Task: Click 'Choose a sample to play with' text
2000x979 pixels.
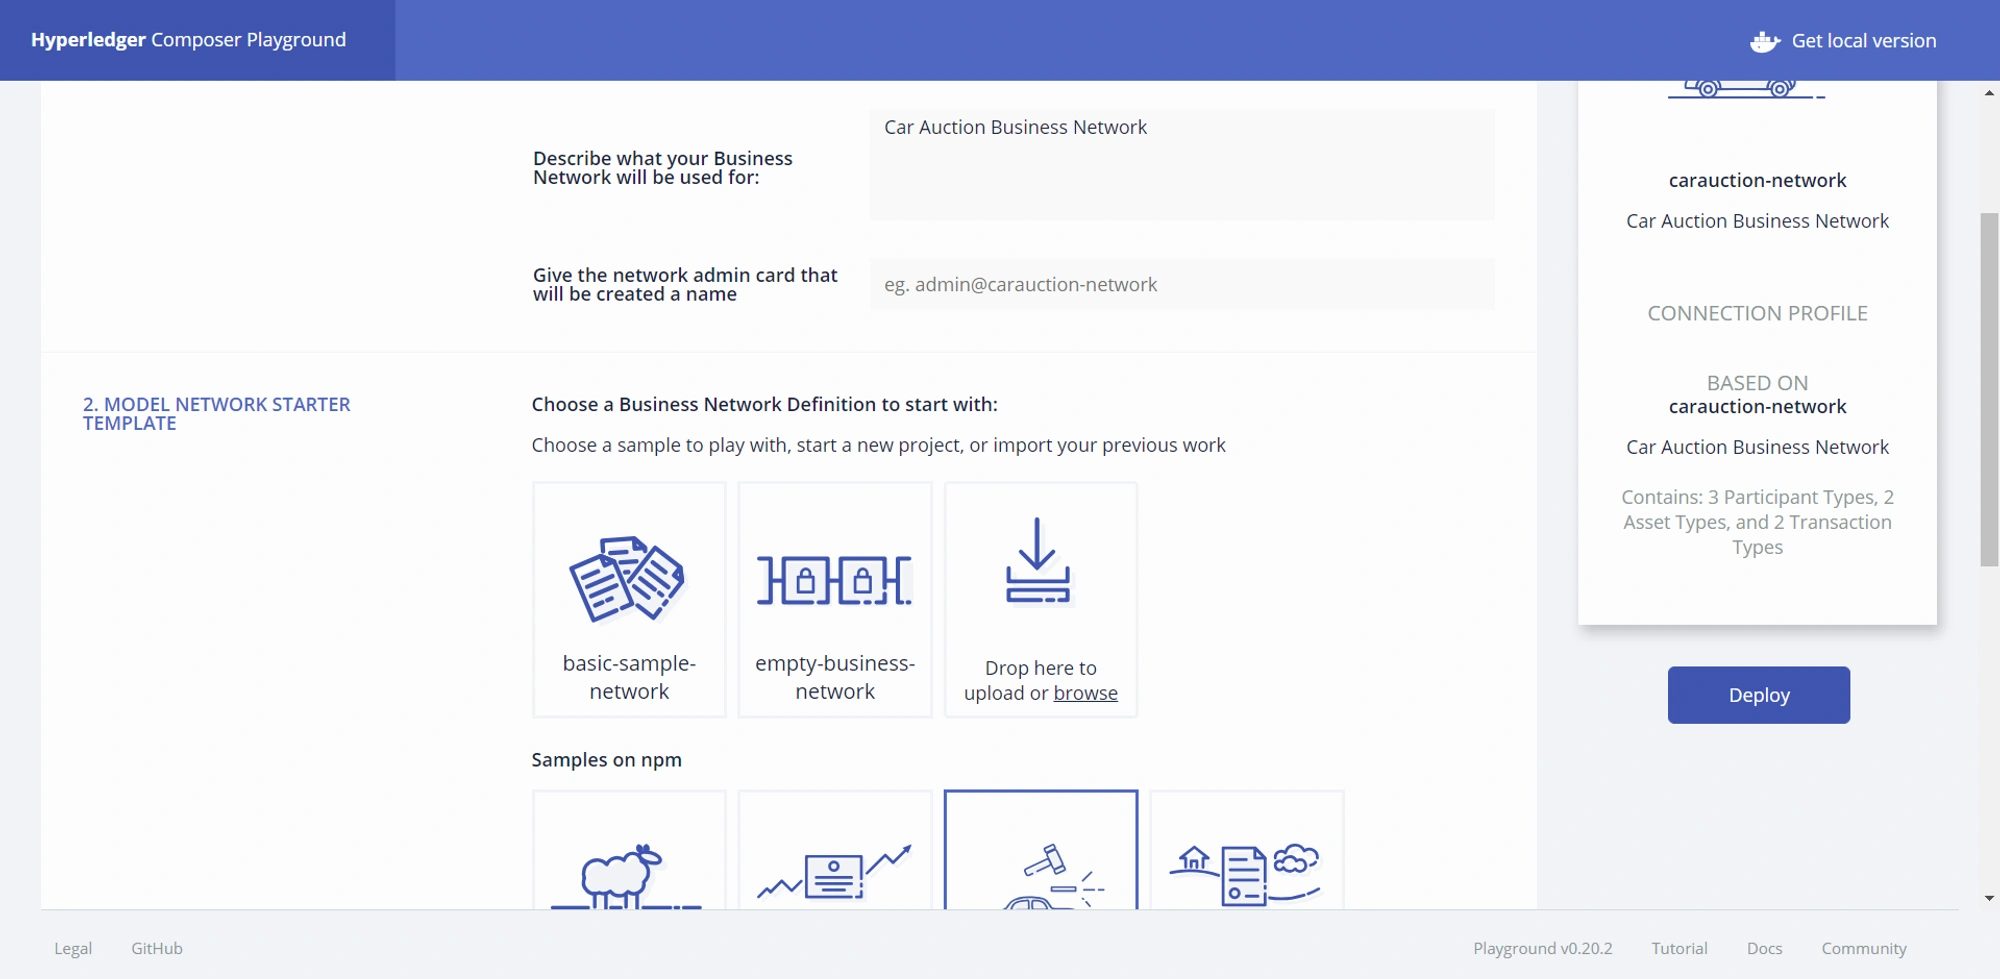Action: pos(878,445)
